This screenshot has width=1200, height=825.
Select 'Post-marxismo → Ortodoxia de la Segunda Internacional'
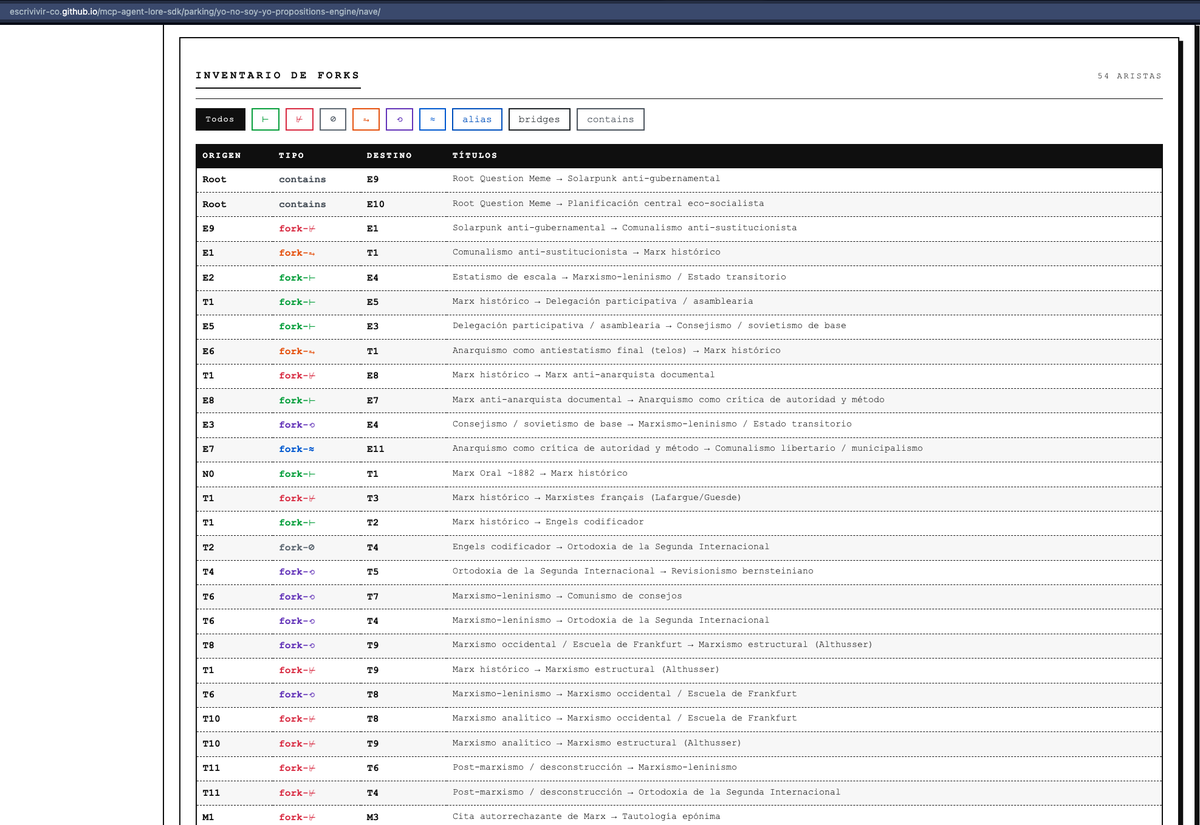point(646,792)
